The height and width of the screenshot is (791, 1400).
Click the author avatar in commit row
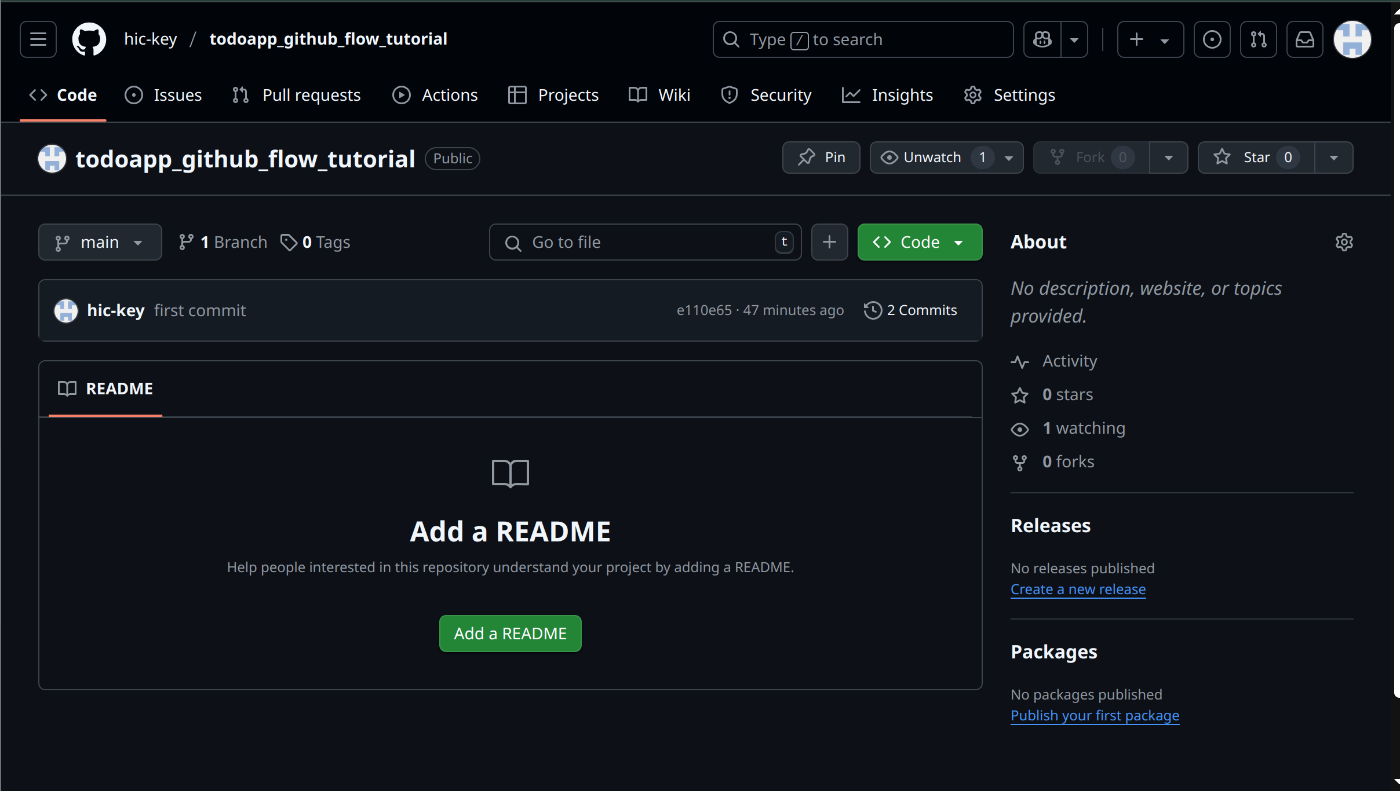click(66, 310)
